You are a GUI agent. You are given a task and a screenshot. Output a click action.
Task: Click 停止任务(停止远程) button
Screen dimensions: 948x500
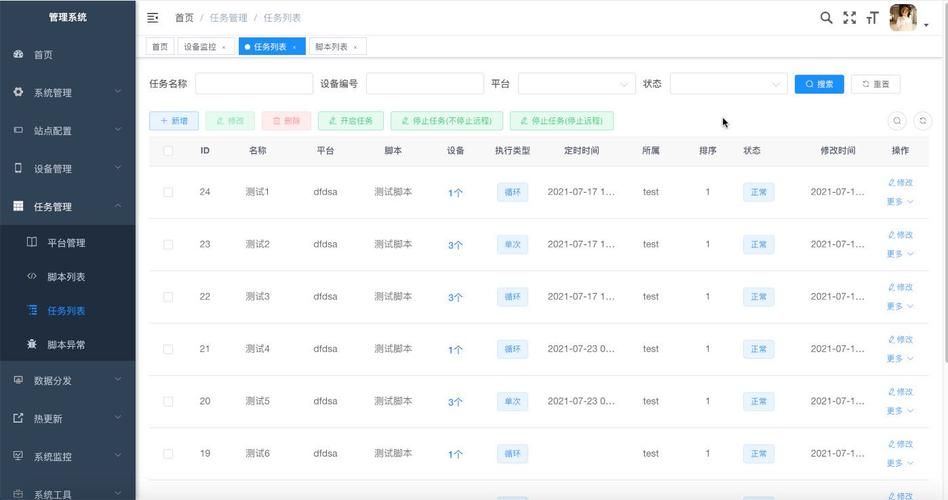click(562, 121)
